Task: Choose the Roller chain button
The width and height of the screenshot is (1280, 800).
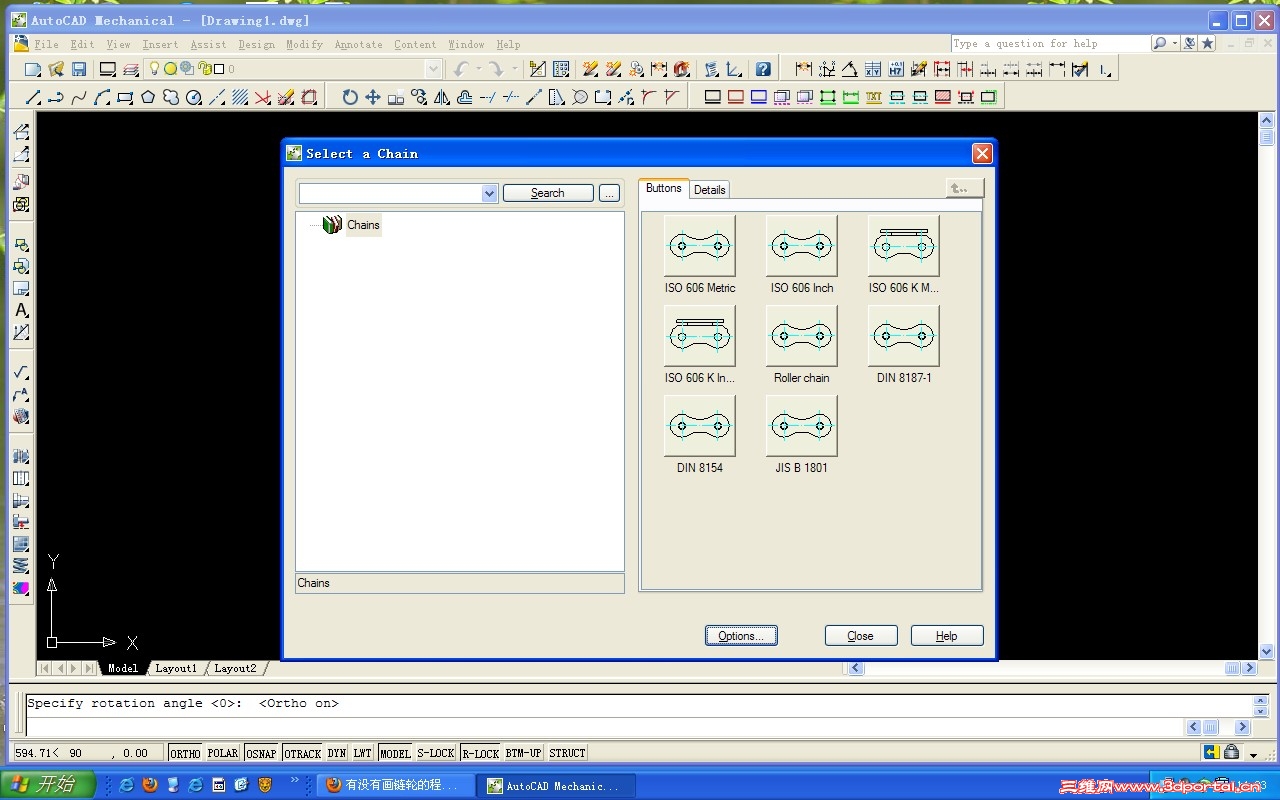Action: (x=802, y=336)
